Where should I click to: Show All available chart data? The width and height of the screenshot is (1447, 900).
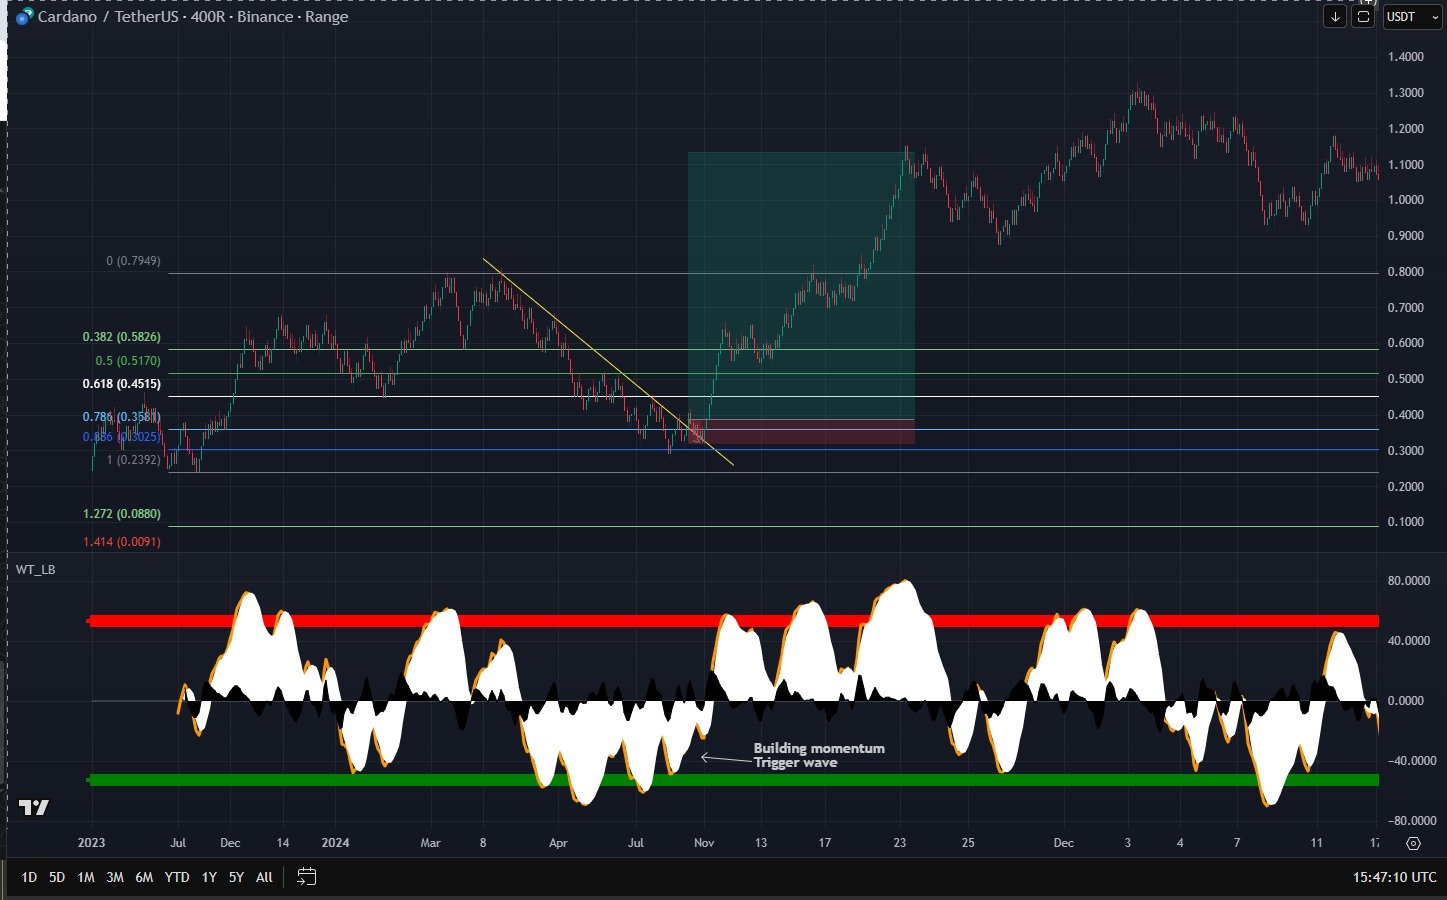(264, 877)
